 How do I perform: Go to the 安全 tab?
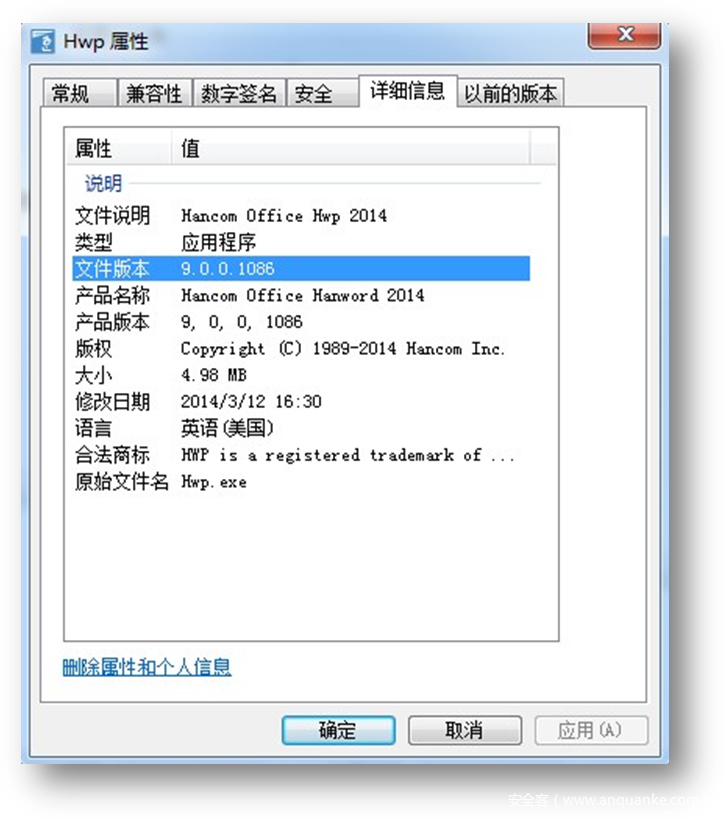coord(322,93)
